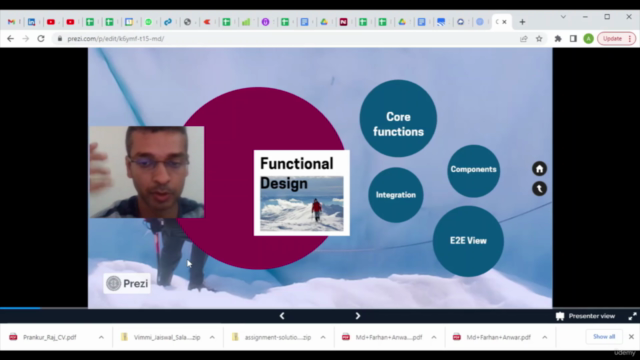The width and height of the screenshot is (640, 360).
Task: Close the downloads bar
Action: 631,337
